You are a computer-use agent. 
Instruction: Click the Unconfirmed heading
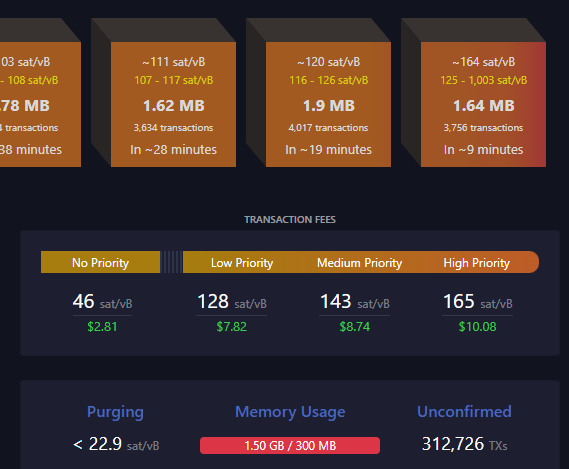click(x=464, y=412)
